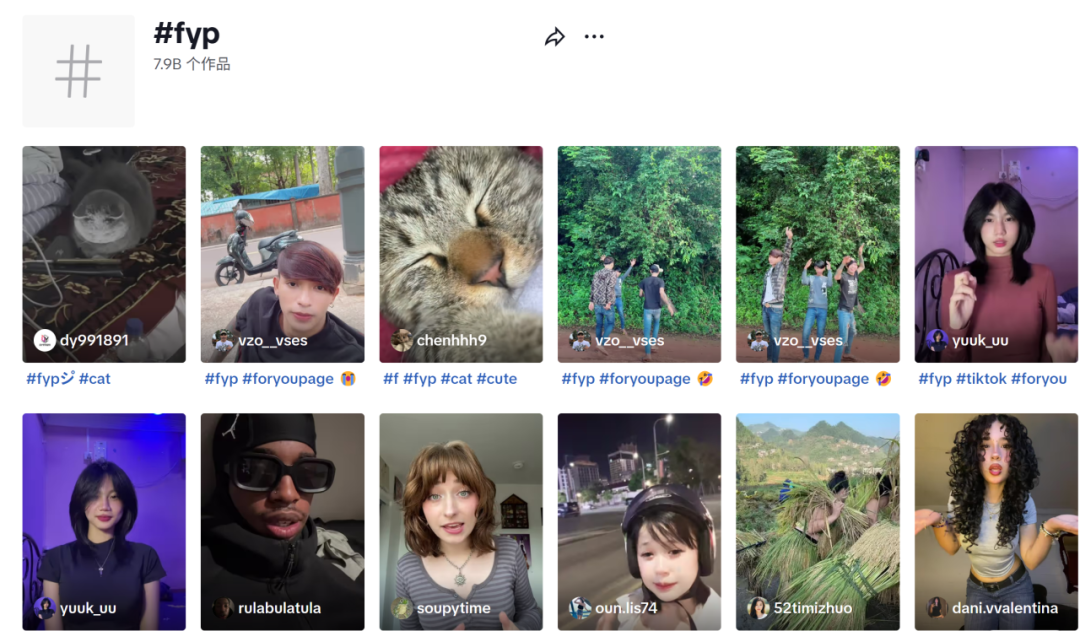Click username soupytime
Image resolution: width=1080 pixels, height=631 pixels.
tap(453, 608)
